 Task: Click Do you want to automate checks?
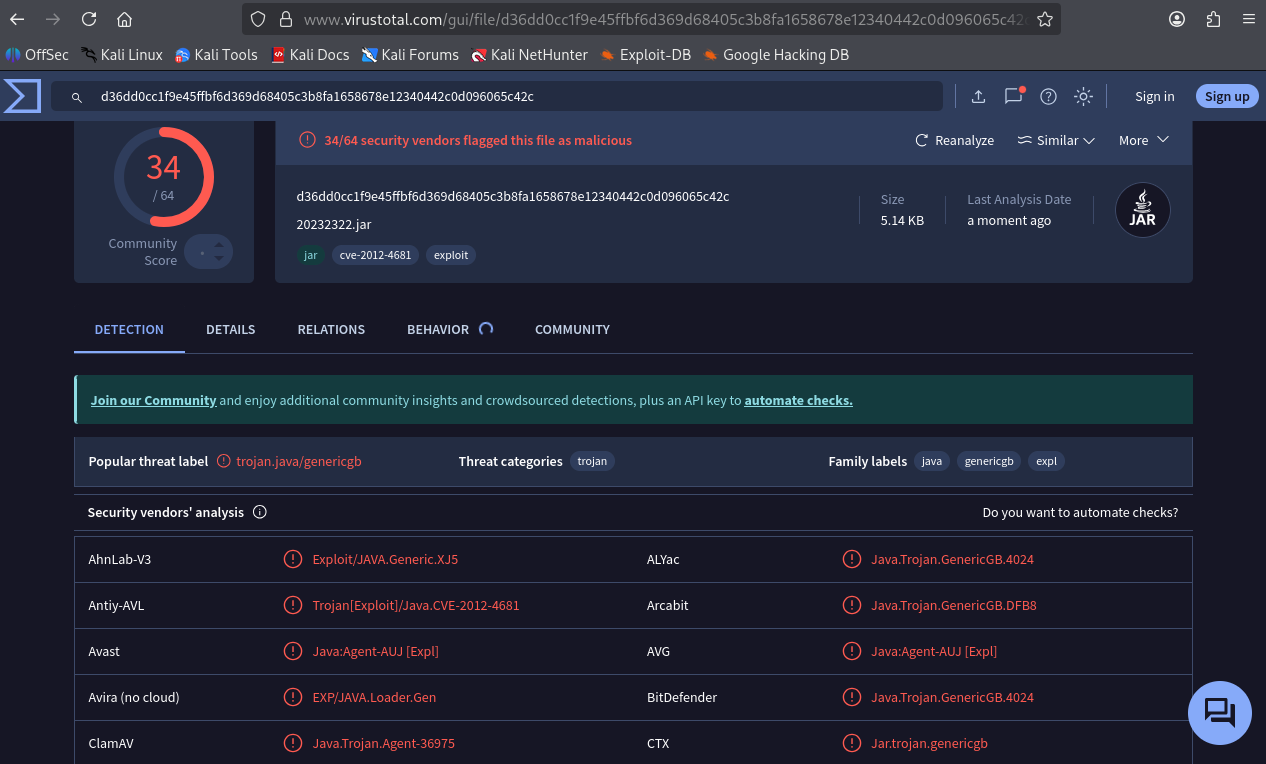(x=1080, y=512)
